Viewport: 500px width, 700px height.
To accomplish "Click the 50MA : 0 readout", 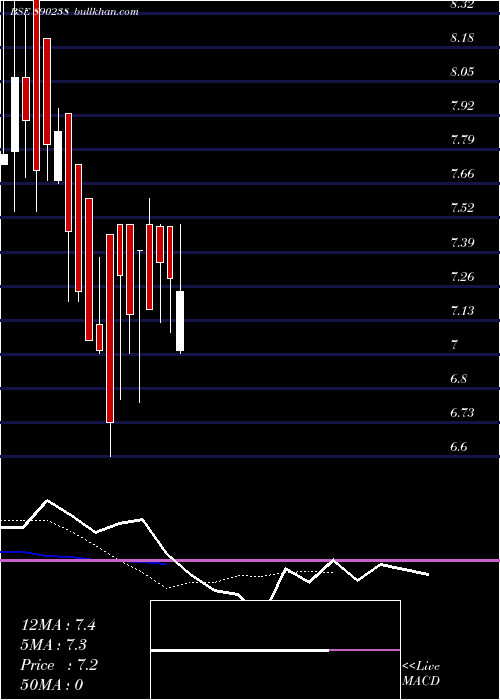I will (x=52, y=685).
